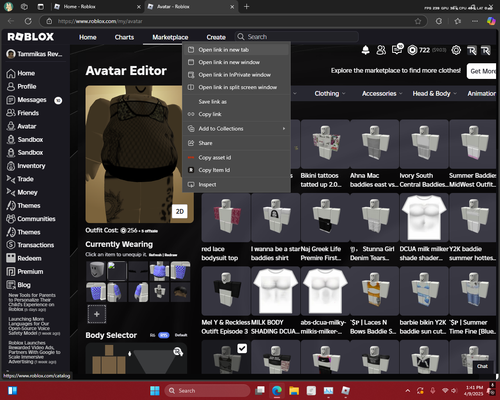Open Redeem in the left sidebar
The width and height of the screenshot is (500, 400).
(x=24, y=258)
